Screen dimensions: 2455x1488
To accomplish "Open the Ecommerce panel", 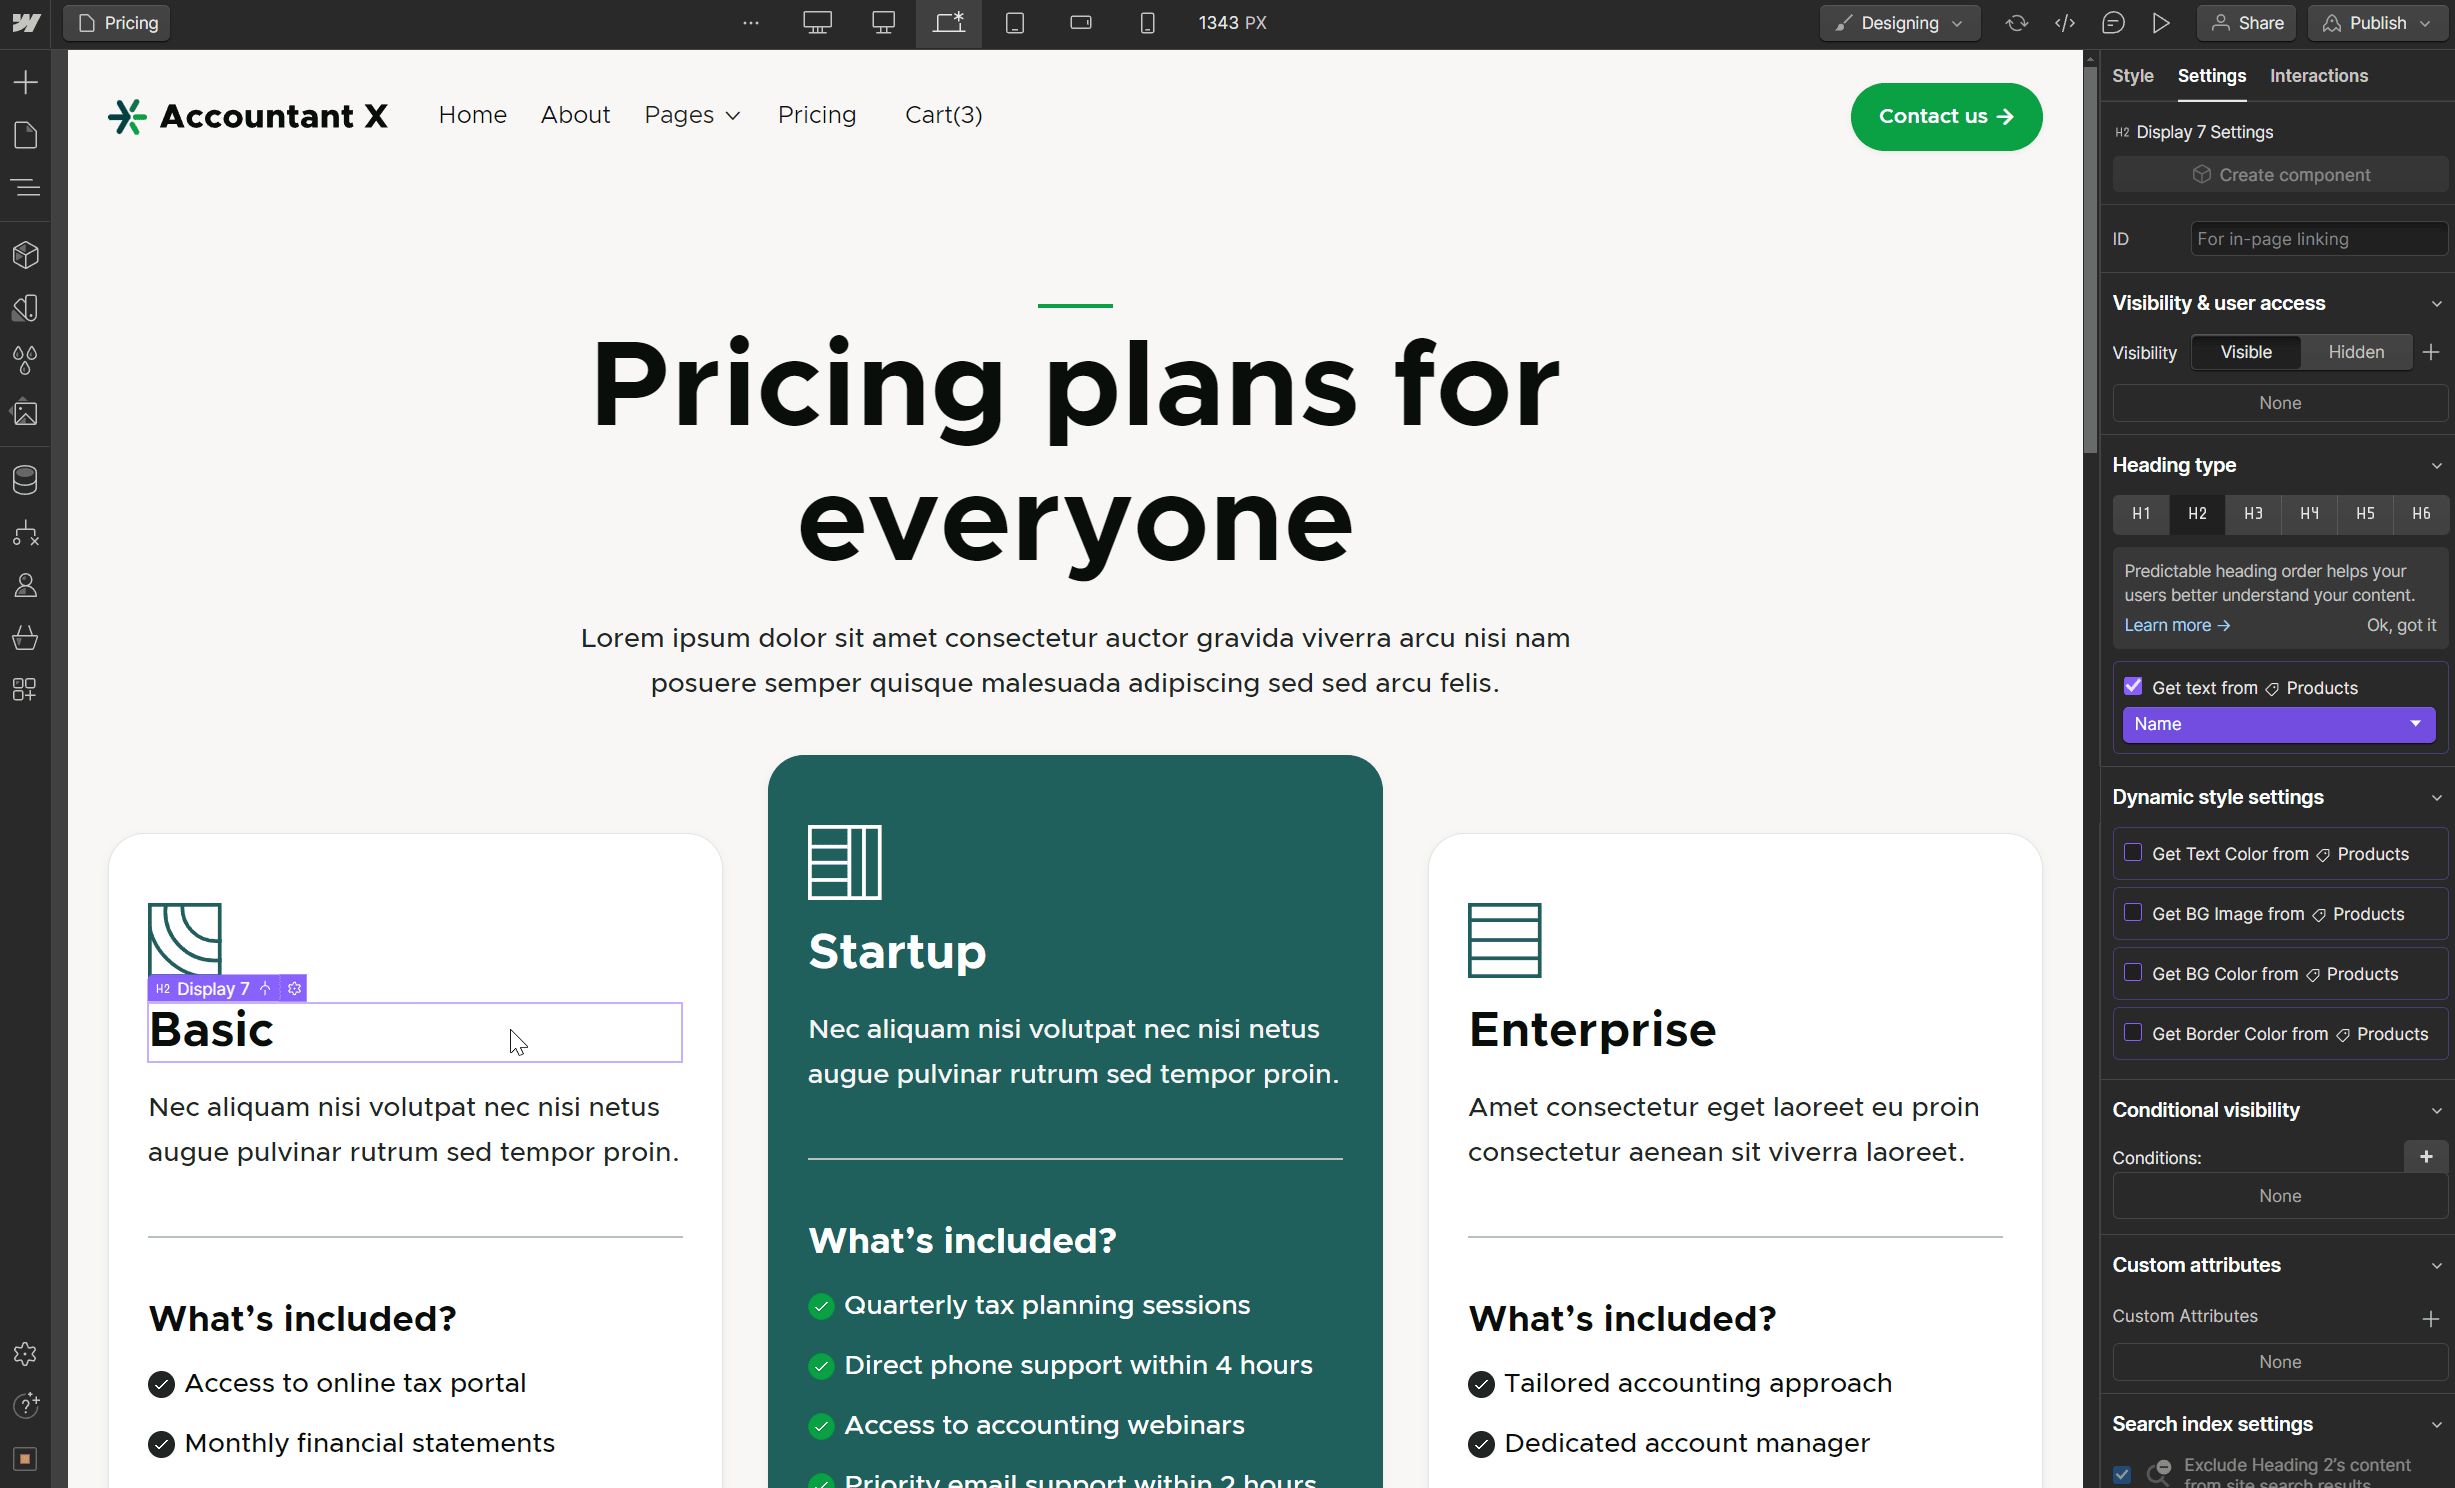I will click(25, 637).
